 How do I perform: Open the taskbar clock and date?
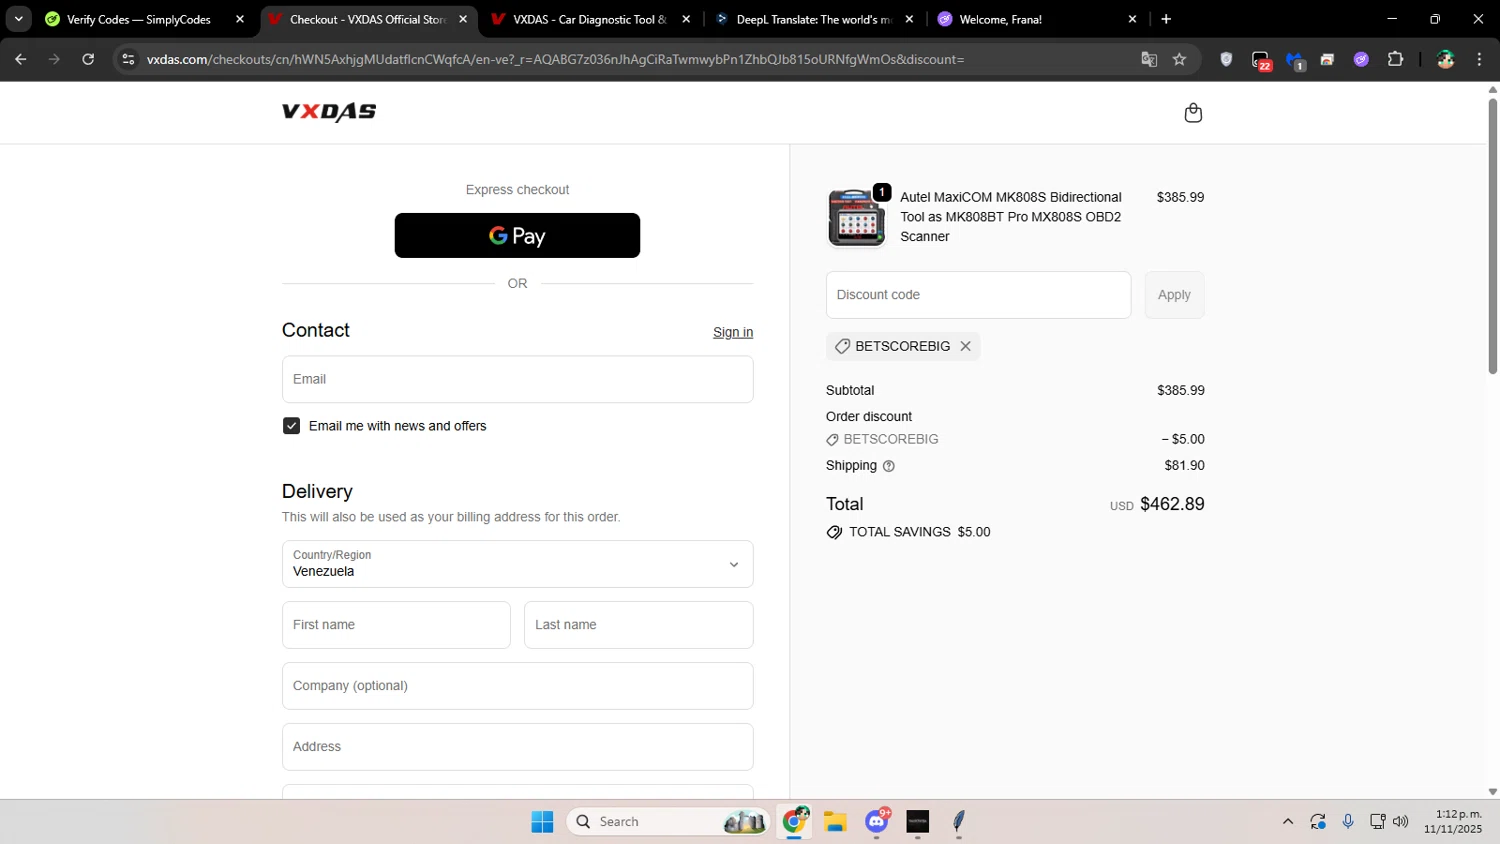click(x=1453, y=822)
